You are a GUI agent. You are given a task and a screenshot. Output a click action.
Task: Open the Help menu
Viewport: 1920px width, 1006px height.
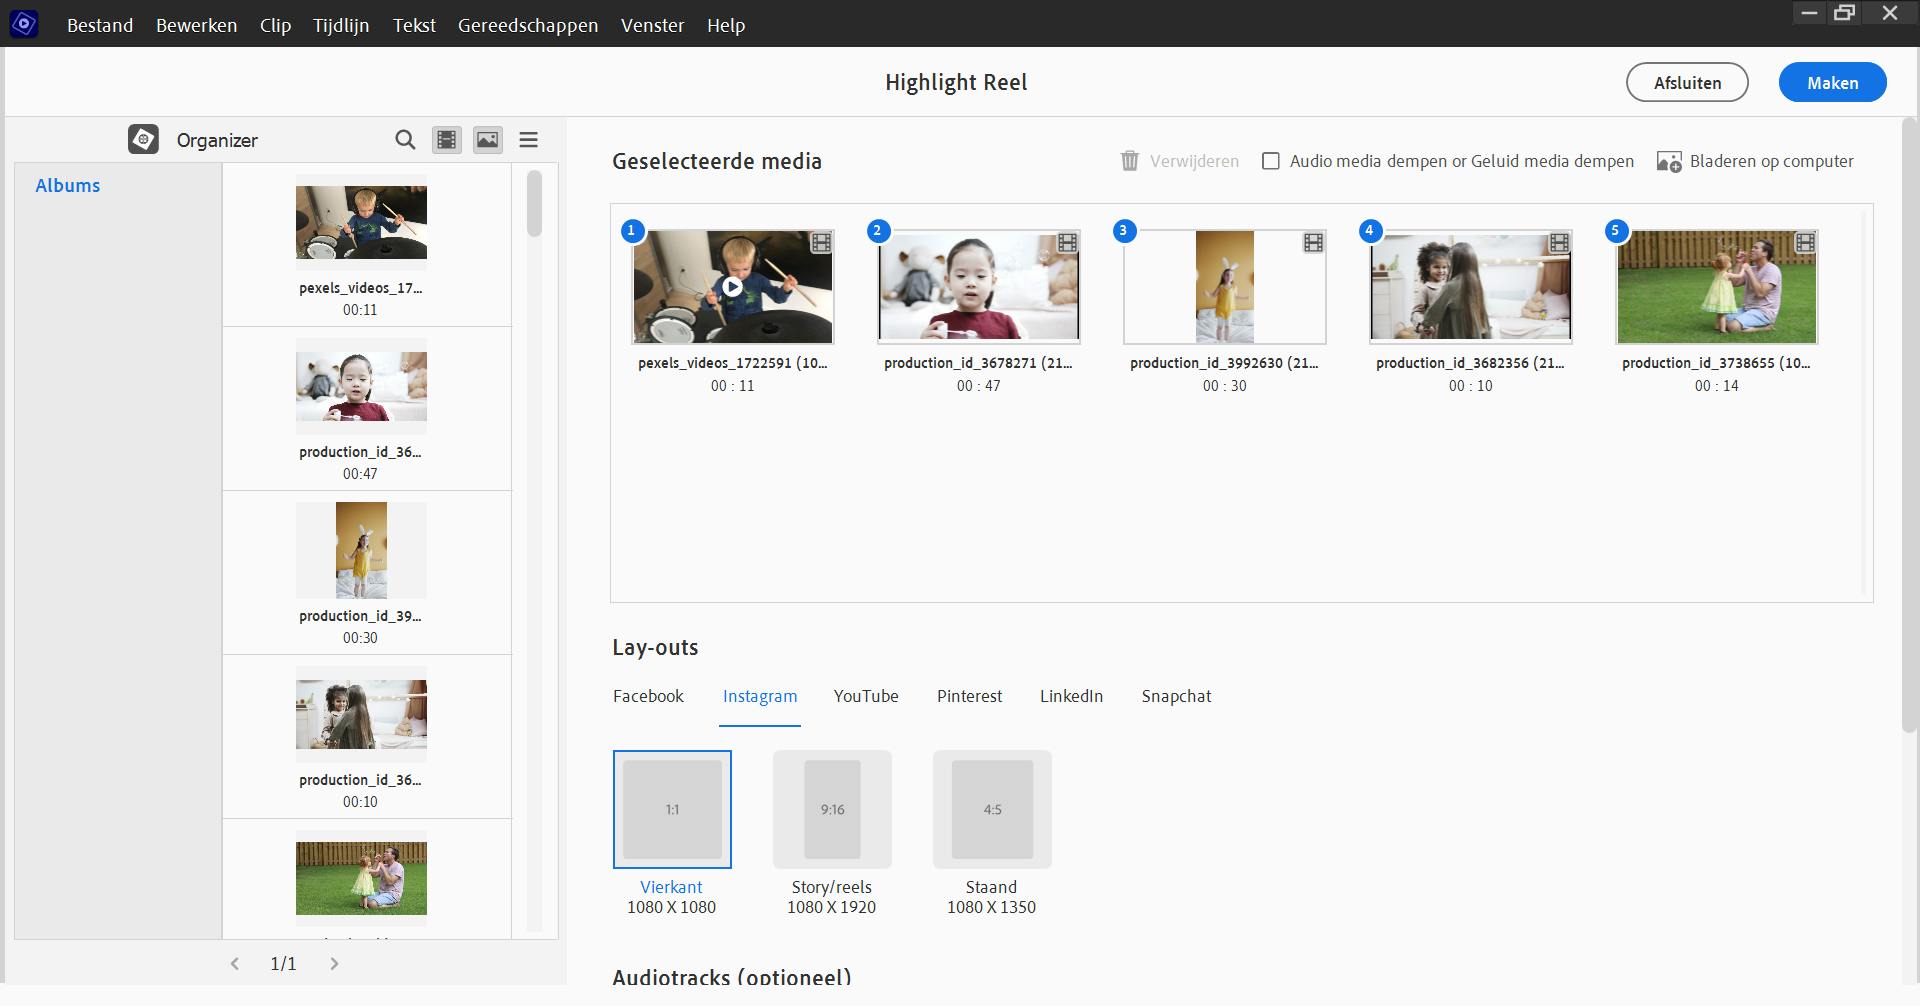click(x=726, y=25)
